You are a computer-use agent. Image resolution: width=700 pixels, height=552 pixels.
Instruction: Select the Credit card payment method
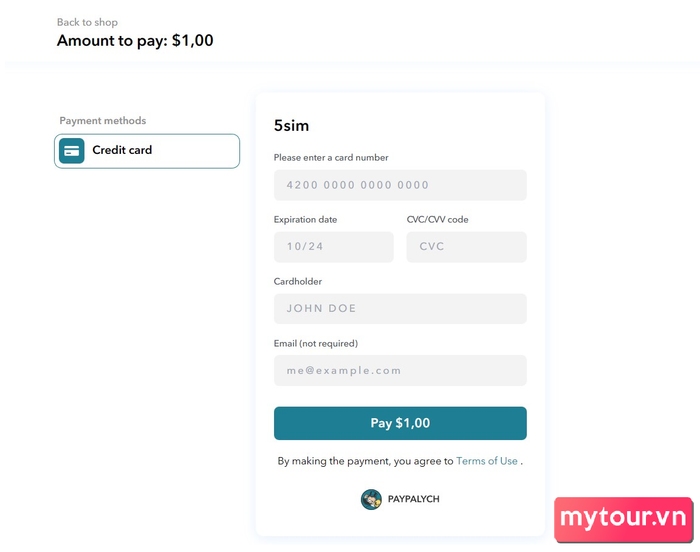tap(147, 151)
